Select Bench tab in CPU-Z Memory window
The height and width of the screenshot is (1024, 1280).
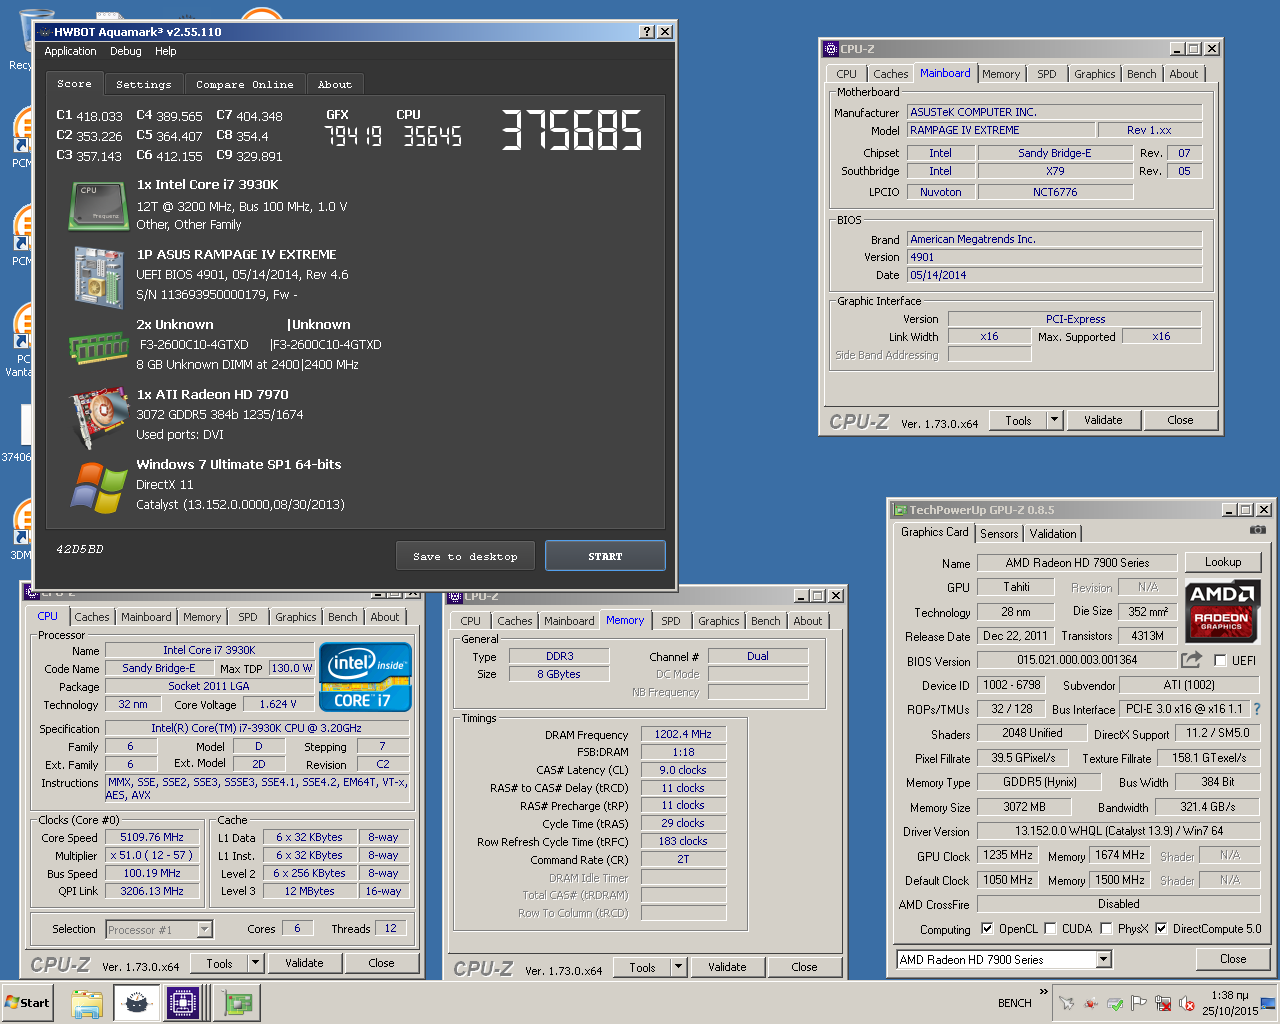coord(765,621)
